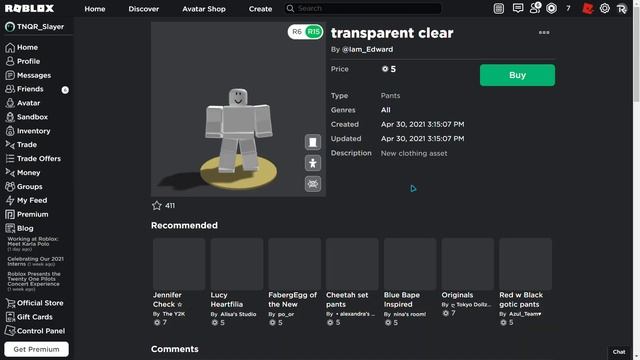The width and height of the screenshot is (640, 360).
Task: Open Premium in the left sidebar
Action: (x=27, y=214)
